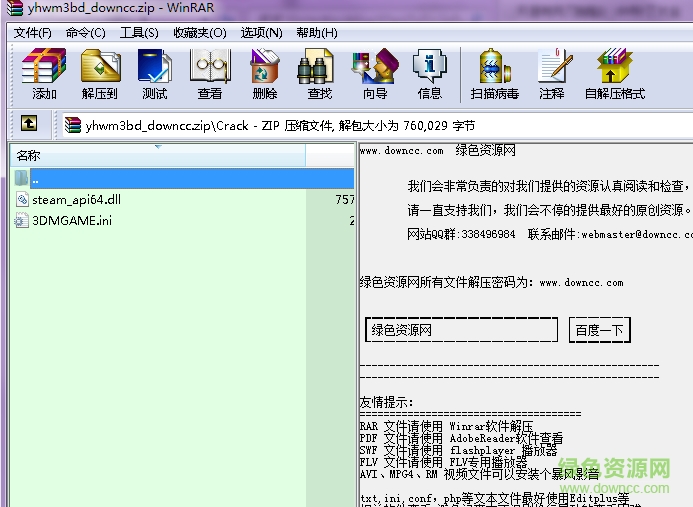Start 扫描病毒 (Virus Scan)

pos(495,73)
